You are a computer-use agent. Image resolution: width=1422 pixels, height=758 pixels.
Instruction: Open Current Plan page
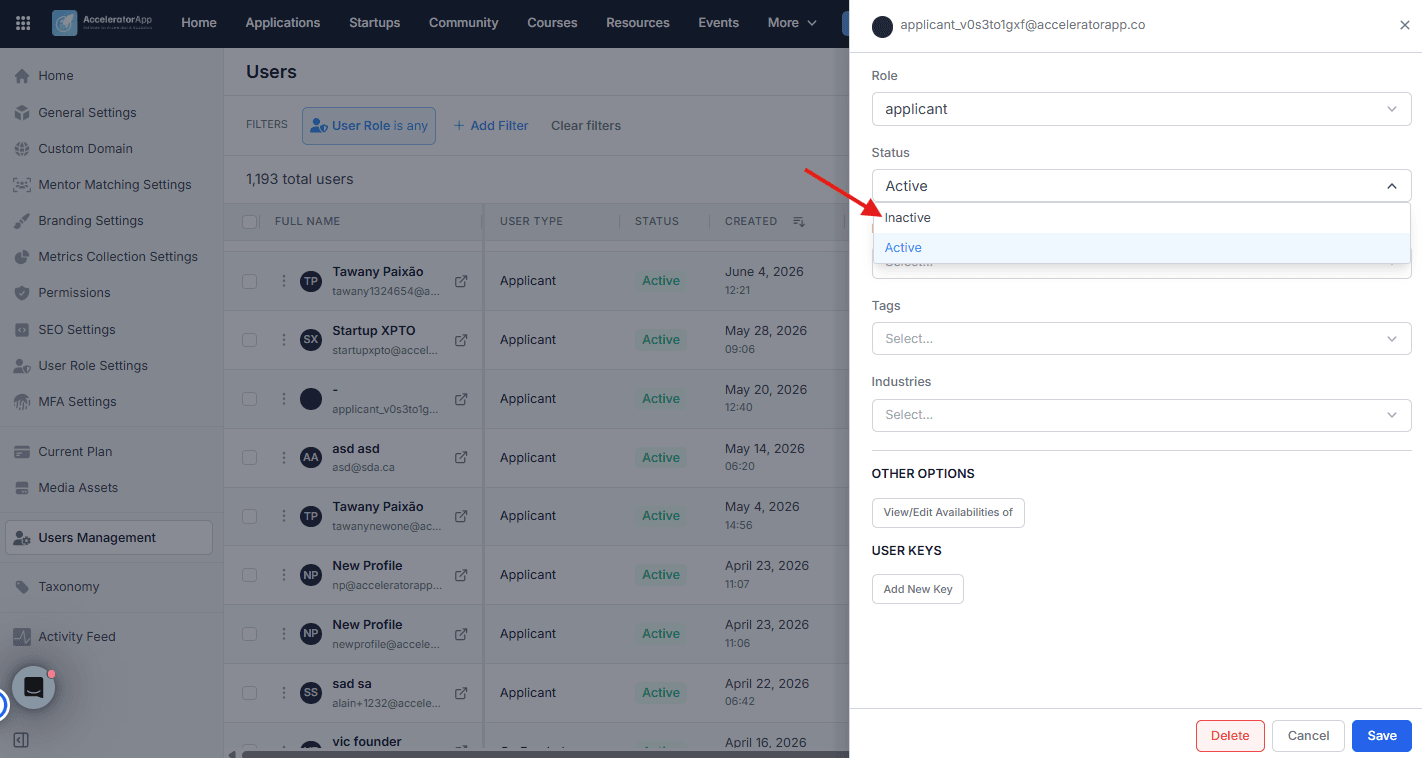(x=75, y=452)
